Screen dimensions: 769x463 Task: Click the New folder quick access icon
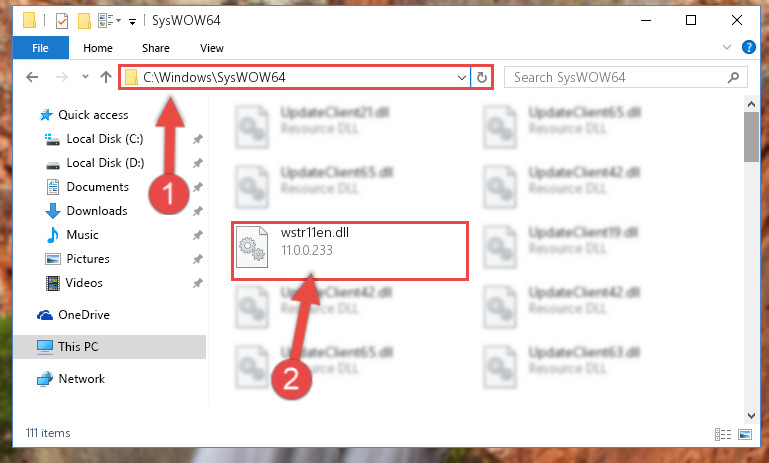pyautogui.click(x=84, y=21)
